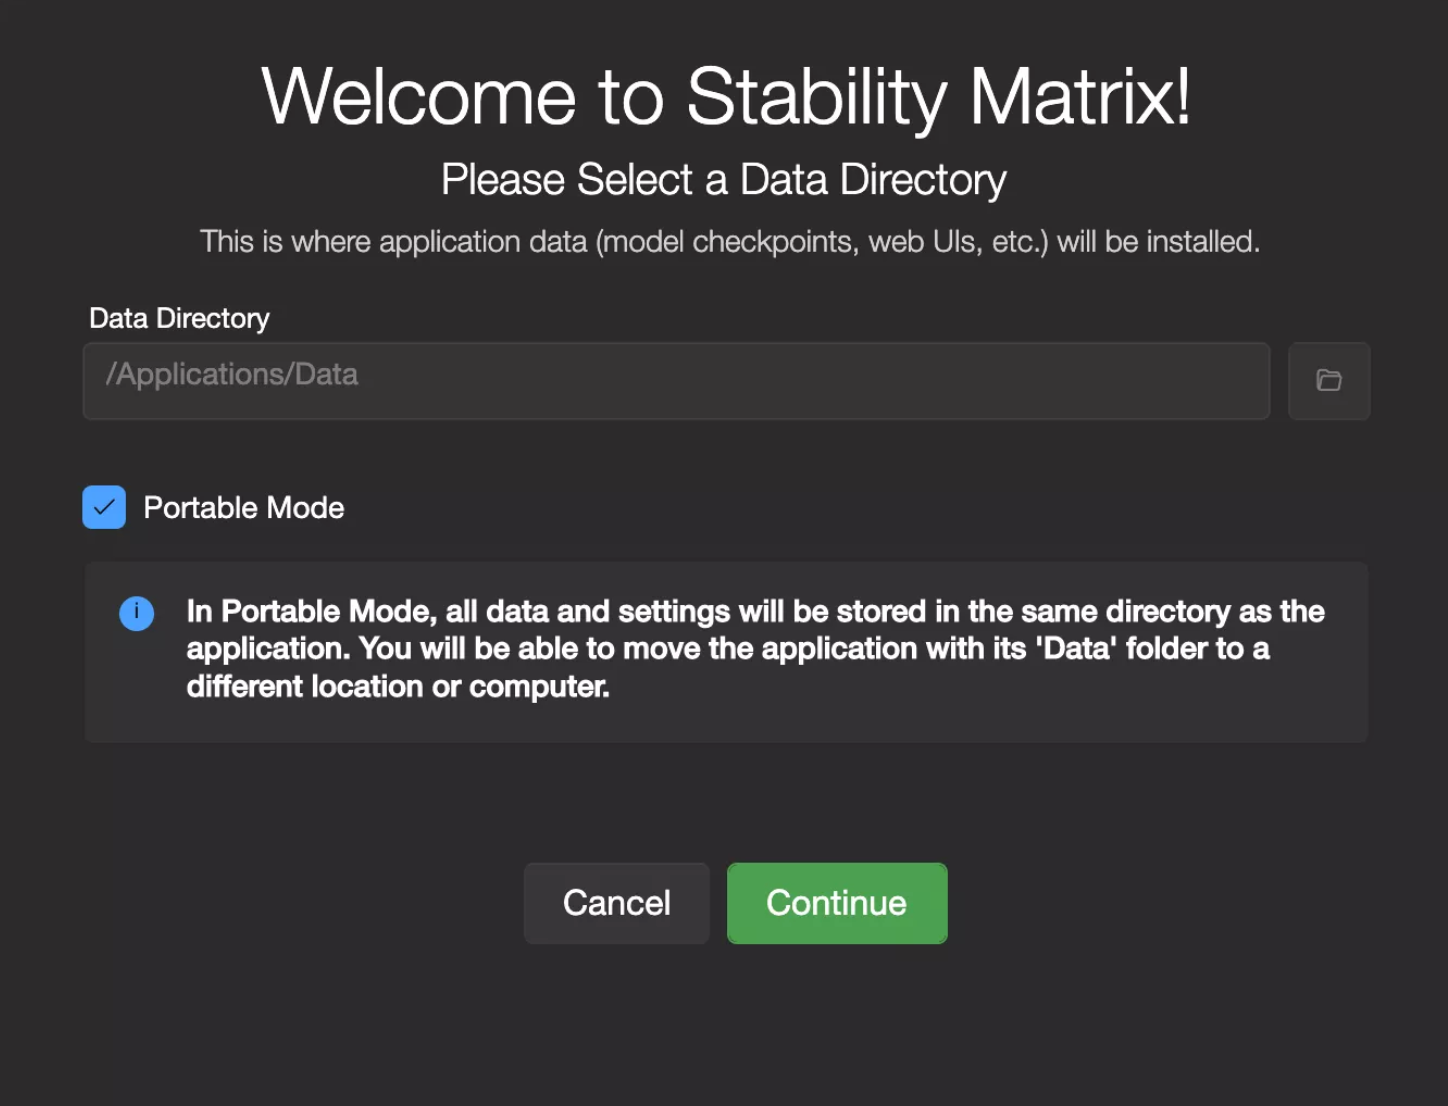This screenshot has width=1448, height=1106.
Task: Focus the Data Directory path field
Action: coord(676,381)
